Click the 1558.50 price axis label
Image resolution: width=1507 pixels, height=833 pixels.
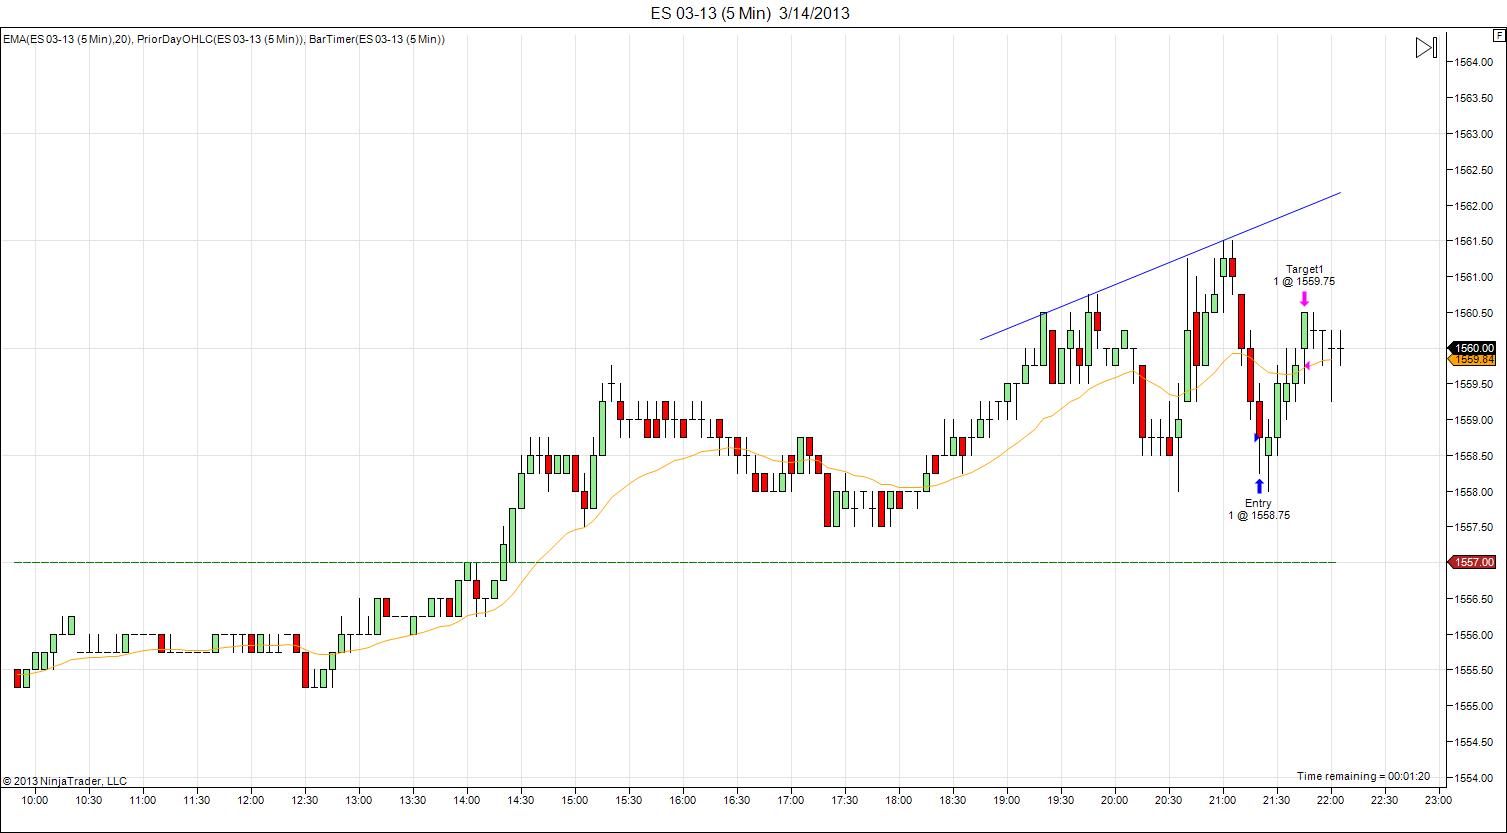(x=1475, y=456)
